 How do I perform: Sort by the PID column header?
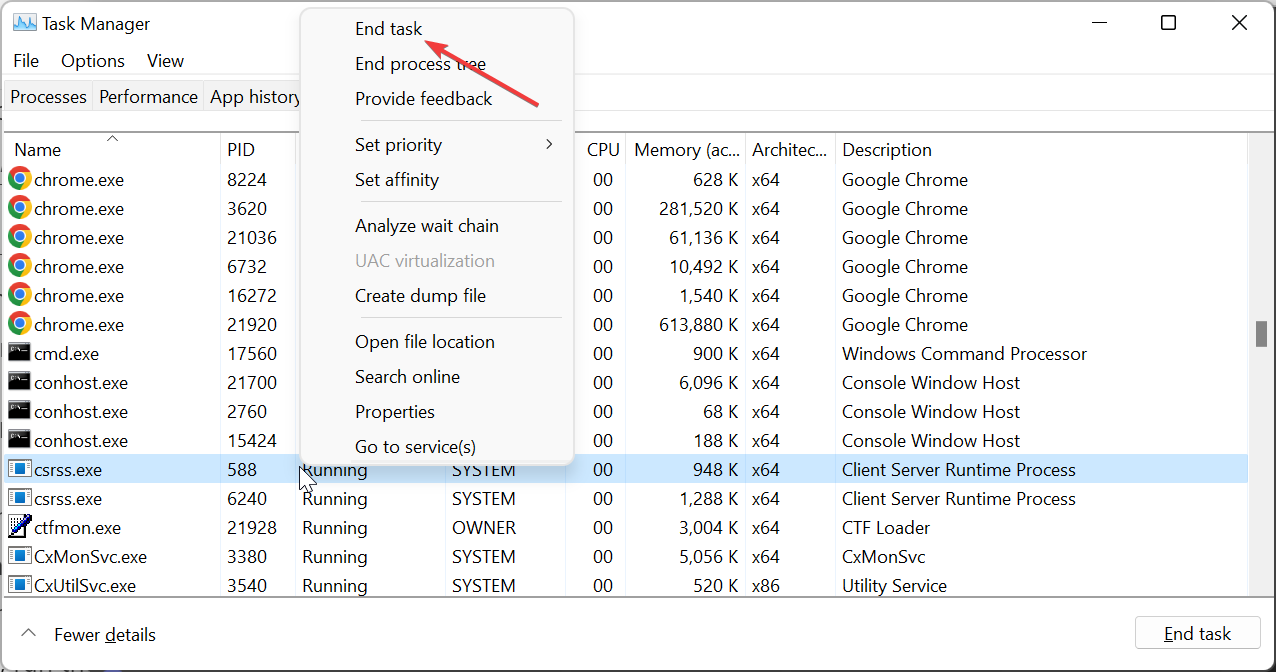tap(241, 150)
